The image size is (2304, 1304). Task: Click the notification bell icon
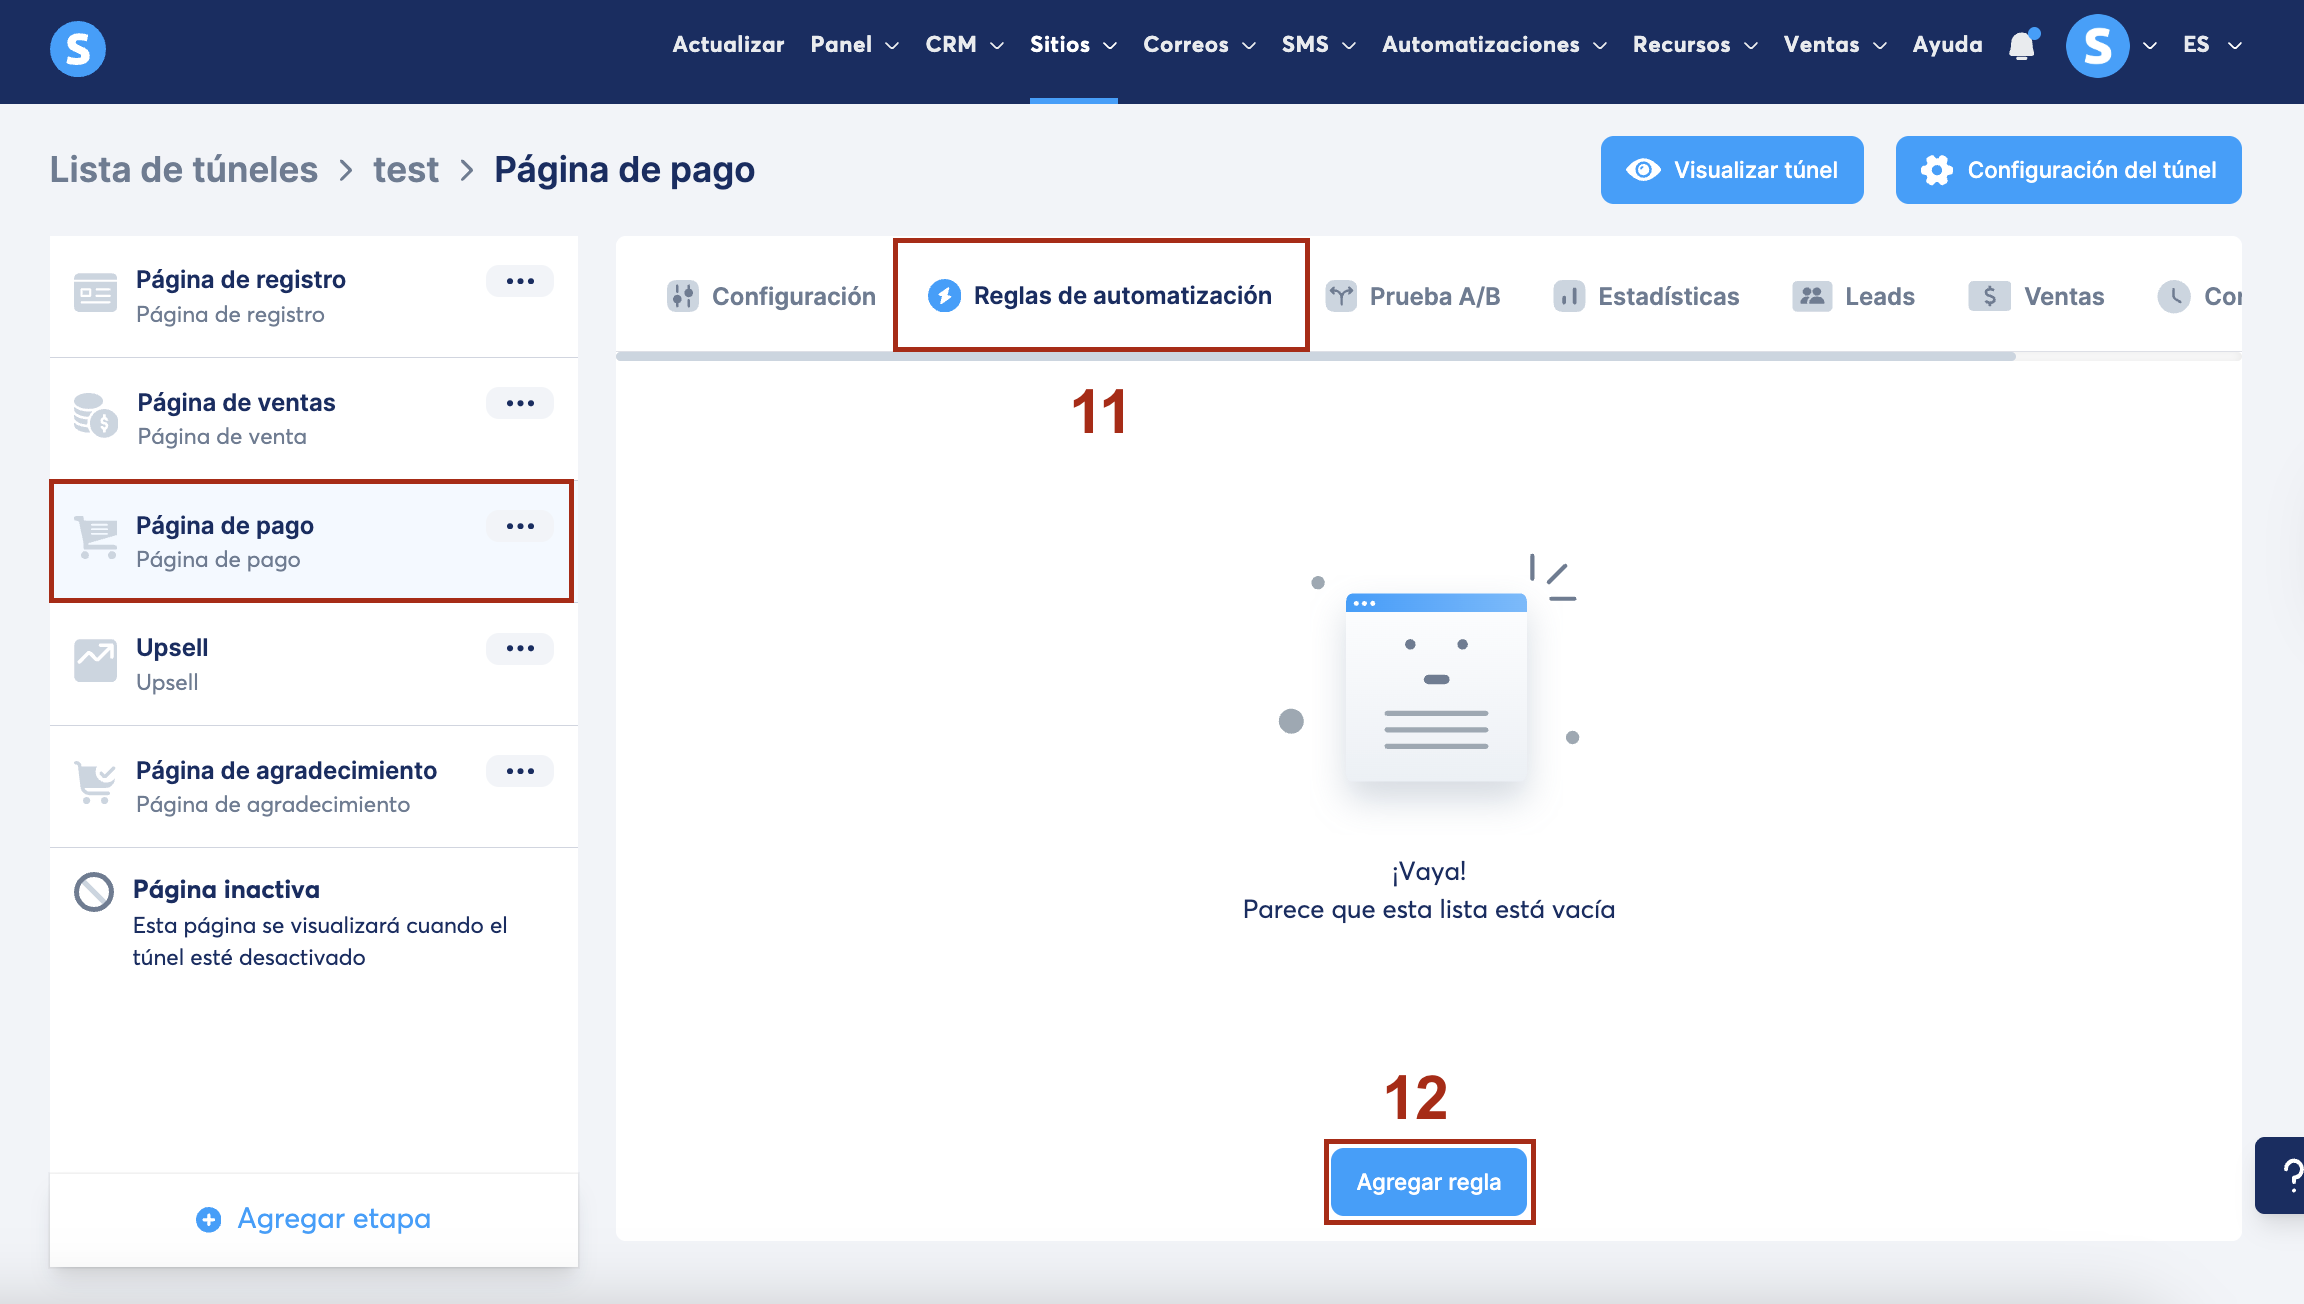(2022, 46)
